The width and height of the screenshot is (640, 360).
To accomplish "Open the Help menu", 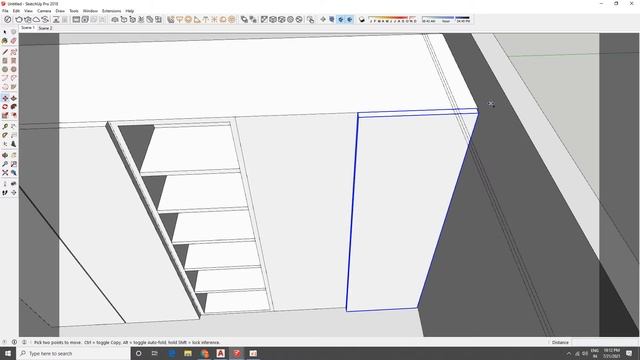I will click(x=130, y=11).
